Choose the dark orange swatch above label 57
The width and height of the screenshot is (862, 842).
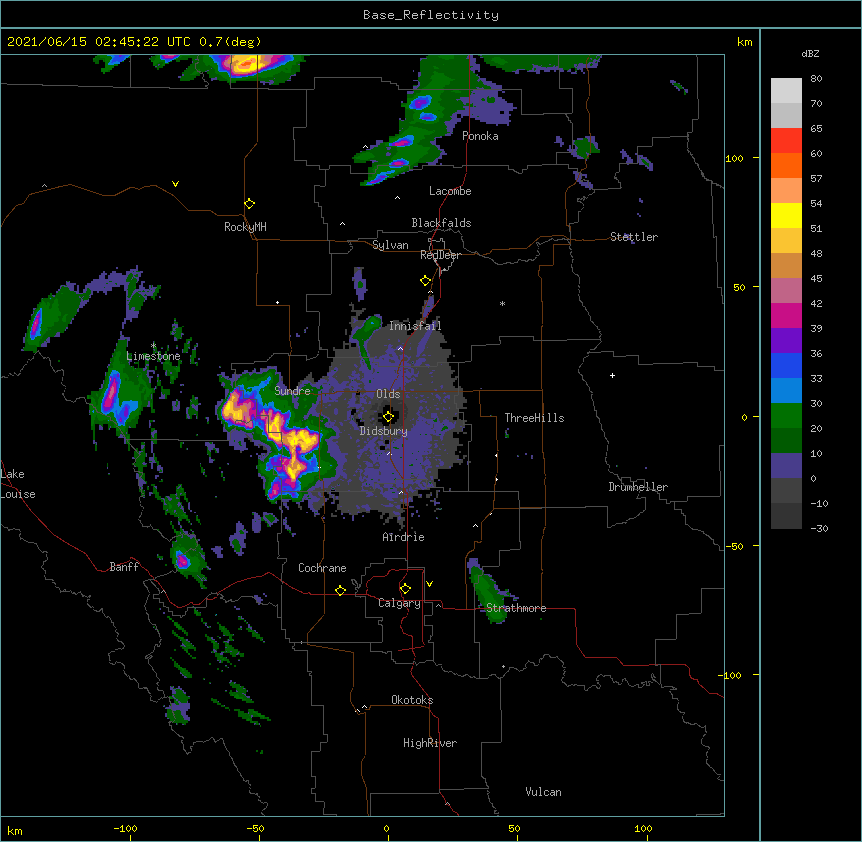786,165
